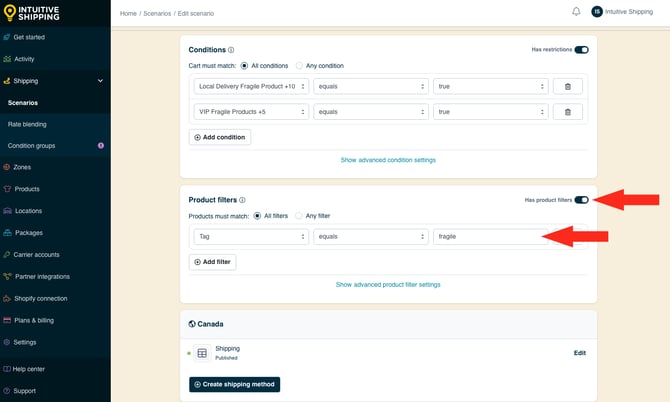Open the Tag filter type dropdown
This screenshot has width=670, height=402.
(x=251, y=237)
